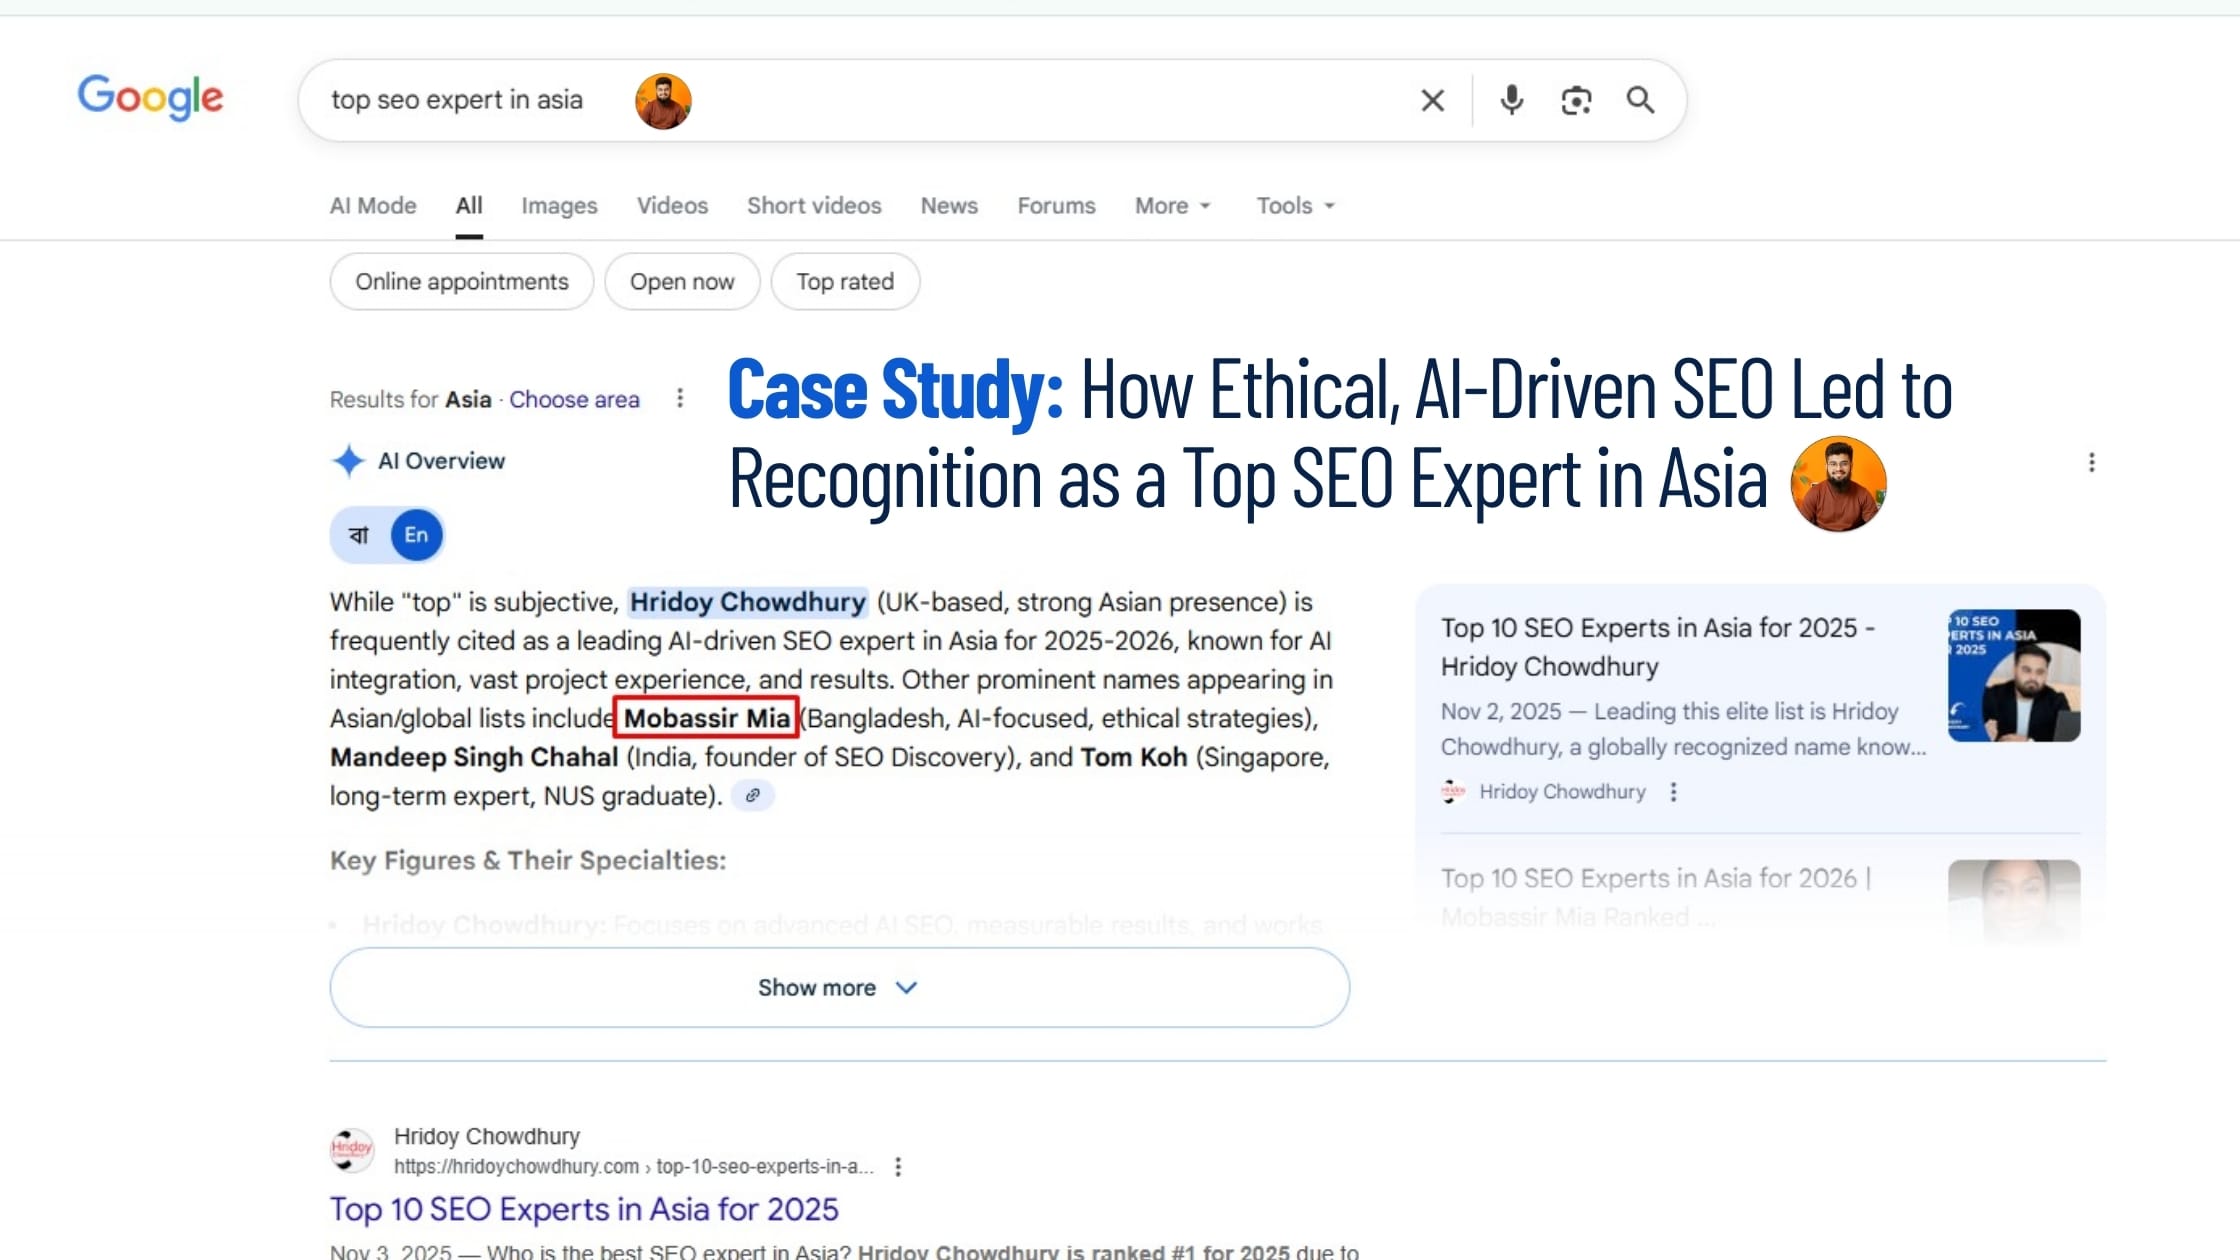
Task: Clear the search query with the X icon
Action: pyautogui.click(x=1432, y=100)
